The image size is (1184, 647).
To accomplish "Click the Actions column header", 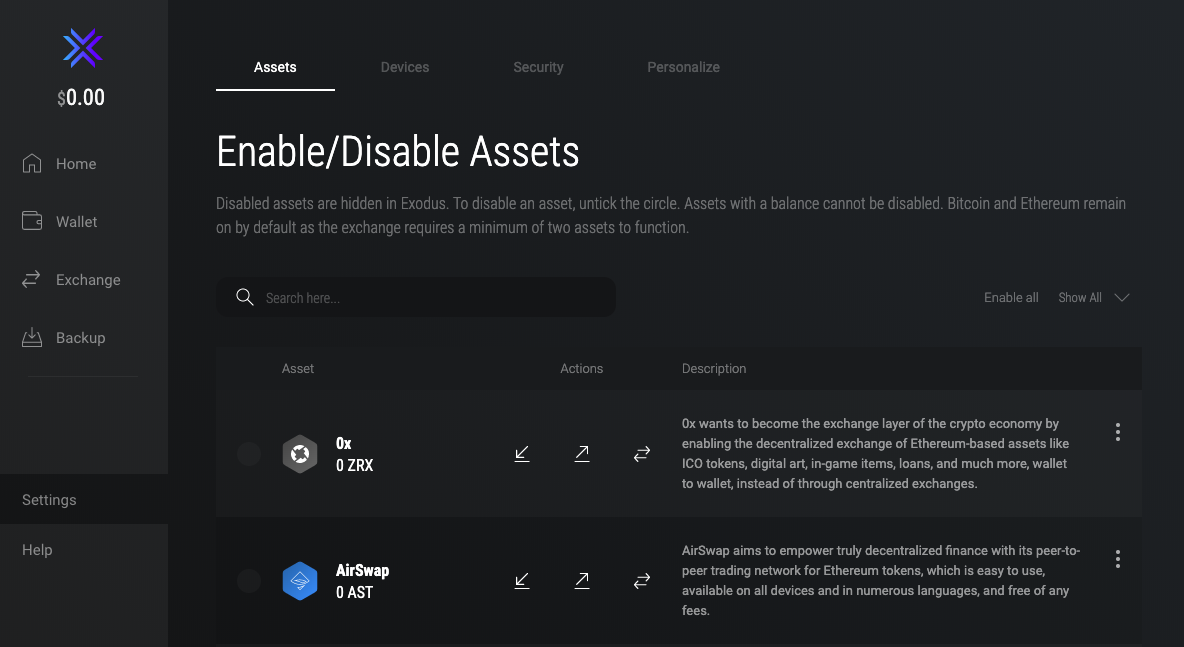I will pos(581,368).
